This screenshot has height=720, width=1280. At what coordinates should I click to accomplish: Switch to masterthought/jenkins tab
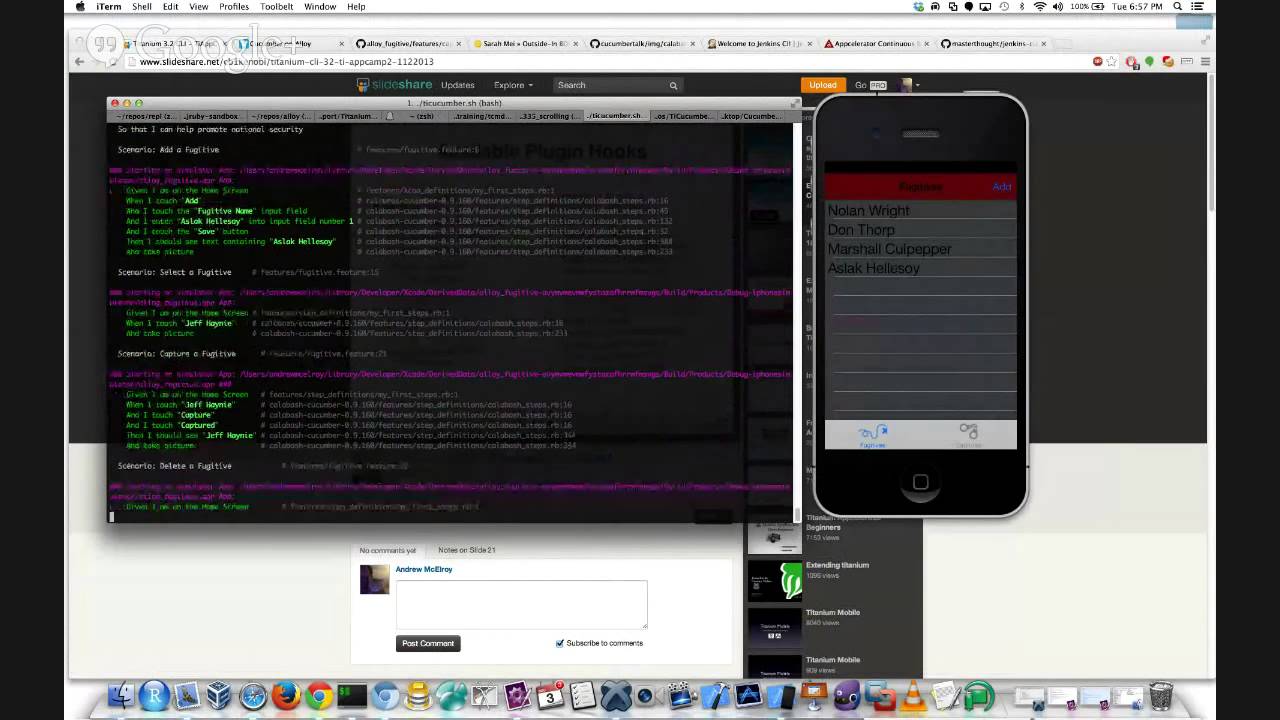[x=993, y=44]
